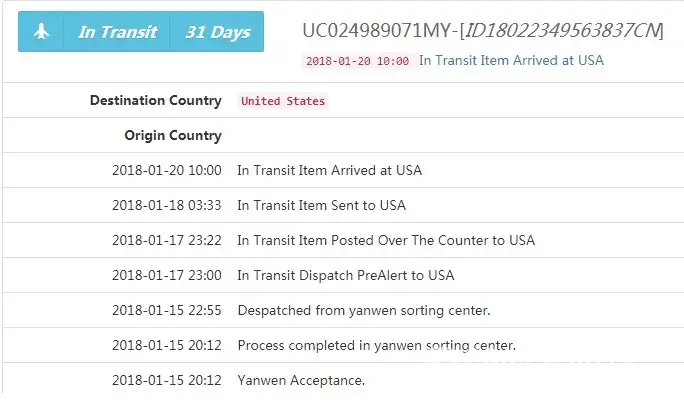Screen dimensions: 684x411
Task: Click the 2018-01-17 23:22 timestamp
Action: [166, 240]
